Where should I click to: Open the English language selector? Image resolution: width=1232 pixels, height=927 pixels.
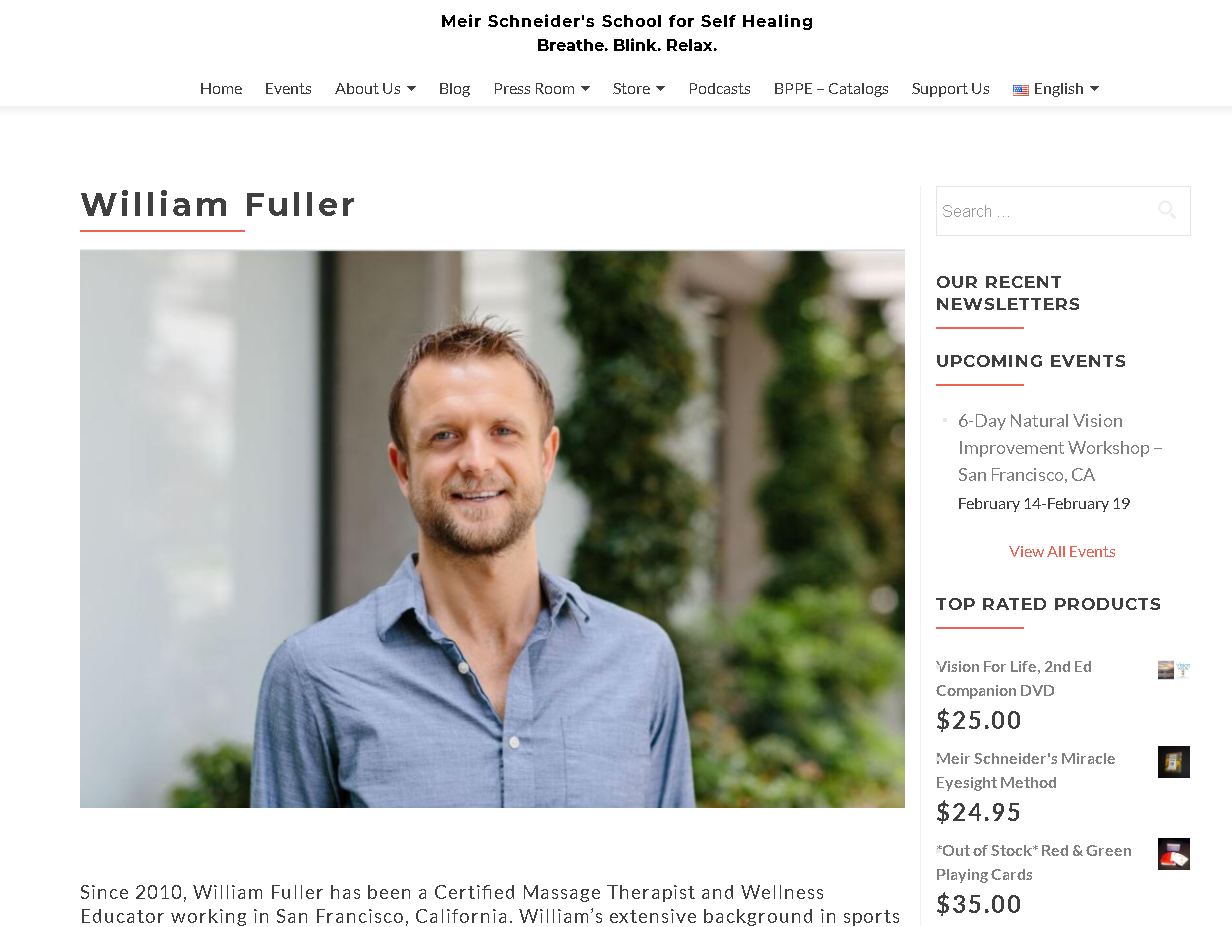coord(1056,89)
